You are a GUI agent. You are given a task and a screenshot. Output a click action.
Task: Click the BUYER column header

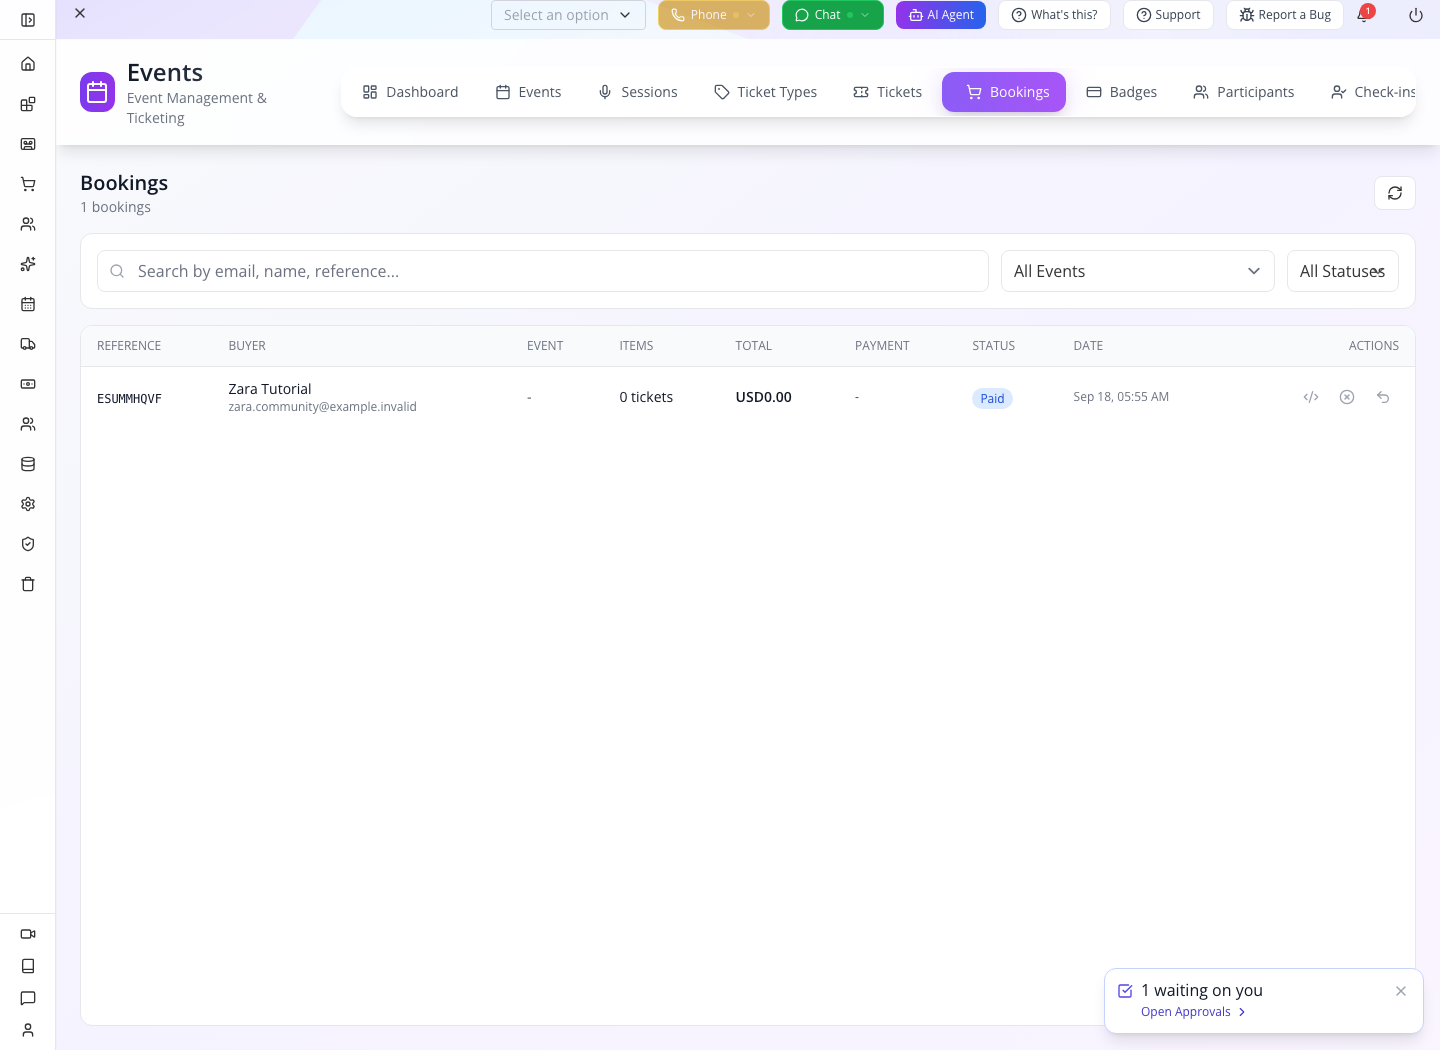[x=247, y=346]
